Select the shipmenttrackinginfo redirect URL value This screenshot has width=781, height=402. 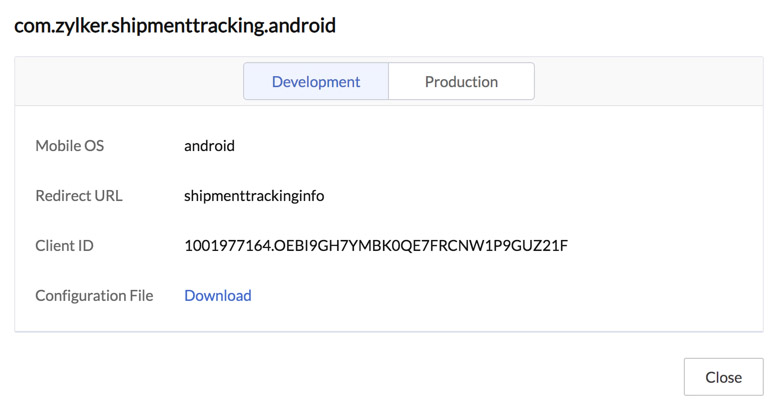(x=254, y=196)
